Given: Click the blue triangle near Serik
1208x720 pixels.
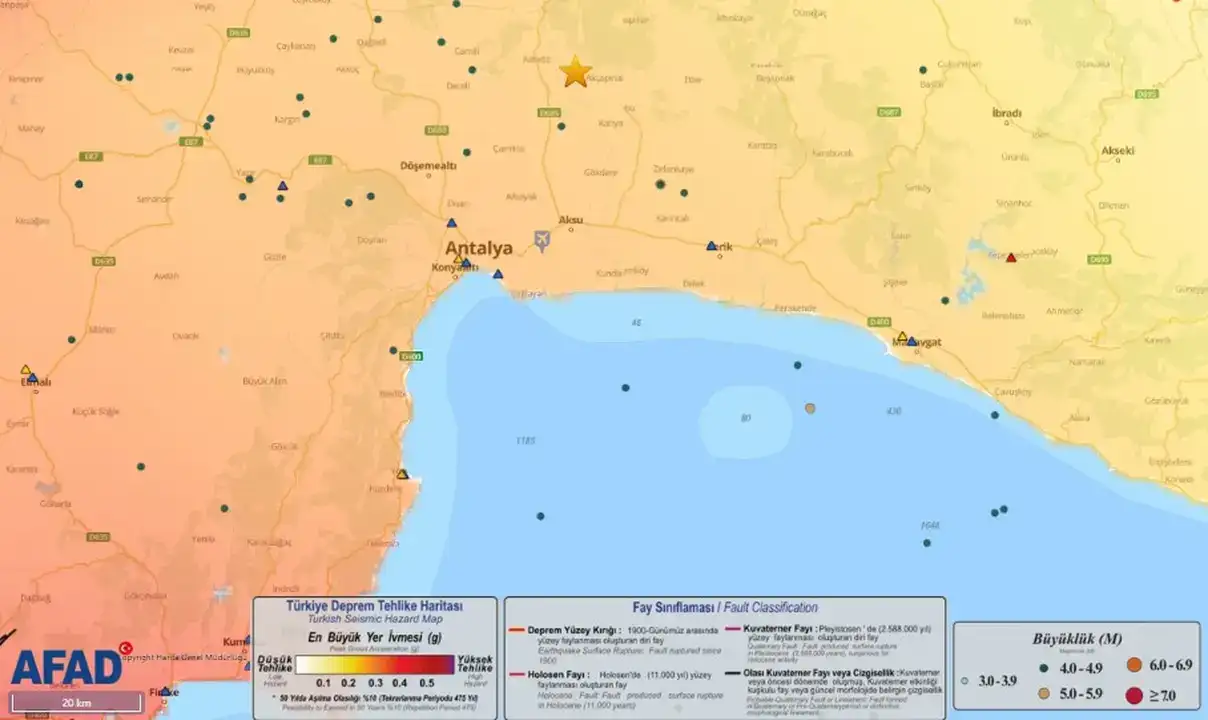Looking at the screenshot, I should [x=711, y=246].
